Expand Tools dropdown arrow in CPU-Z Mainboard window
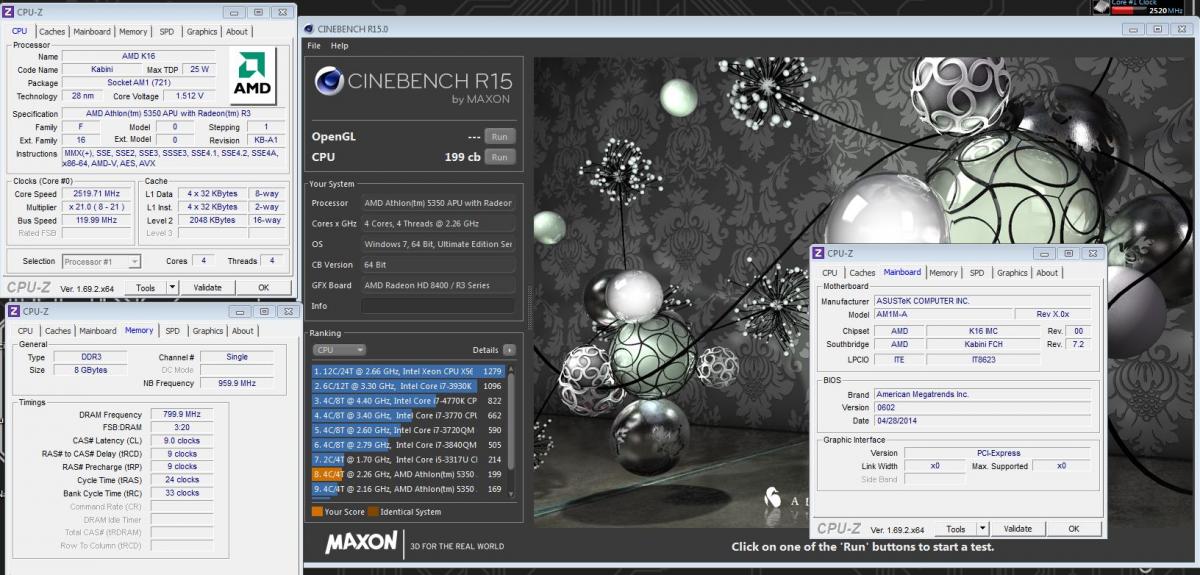This screenshot has width=1200, height=575. [982, 528]
